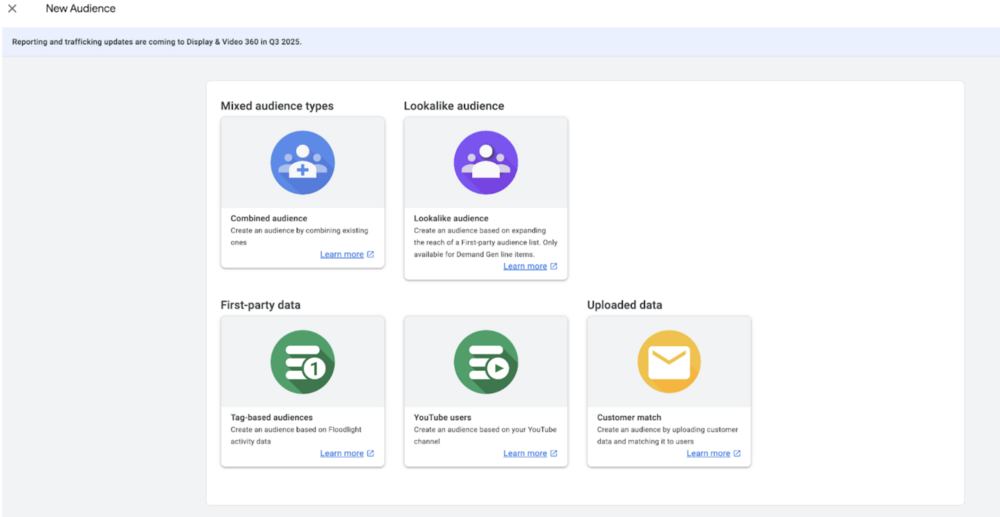Screen dimensions: 1000x517
Task: Click external link icon in Customer match card
Action: 737,454
